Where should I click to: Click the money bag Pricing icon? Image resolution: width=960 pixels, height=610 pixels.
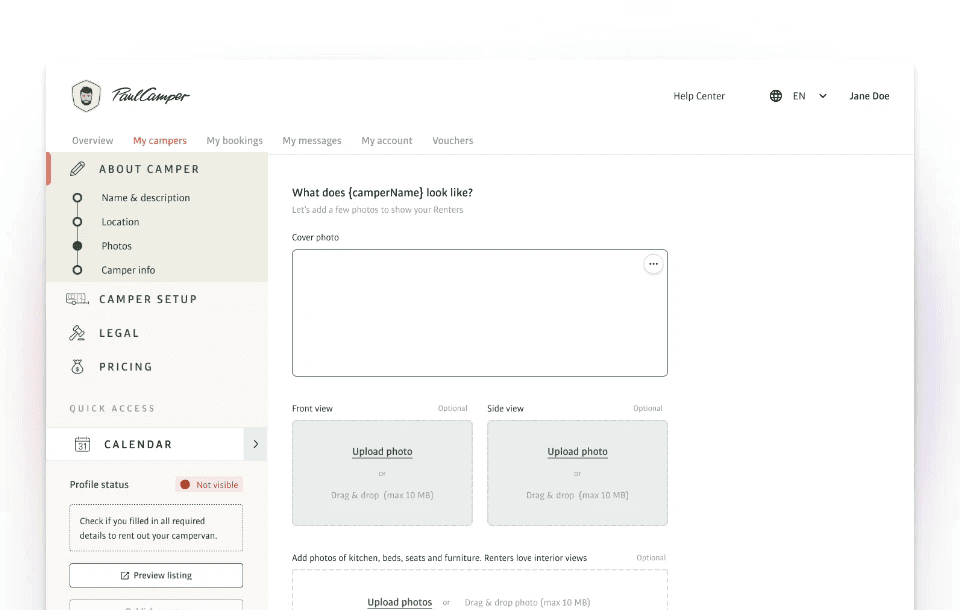point(77,367)
